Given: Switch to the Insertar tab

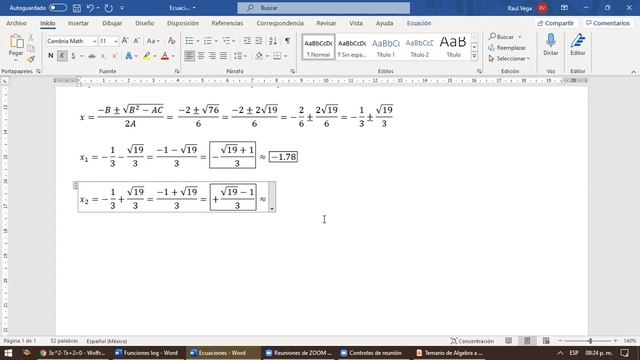Looking at the screenshot, I should (78, 23).
